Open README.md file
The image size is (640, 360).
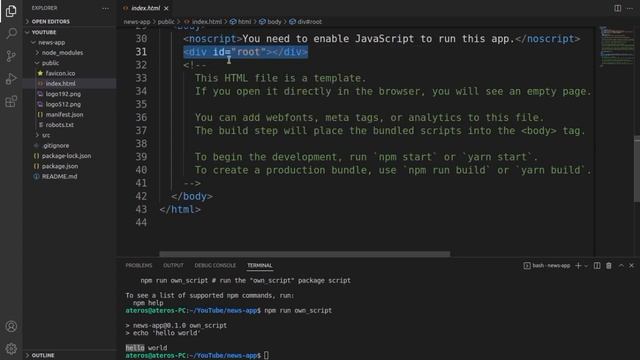(59, 176)
